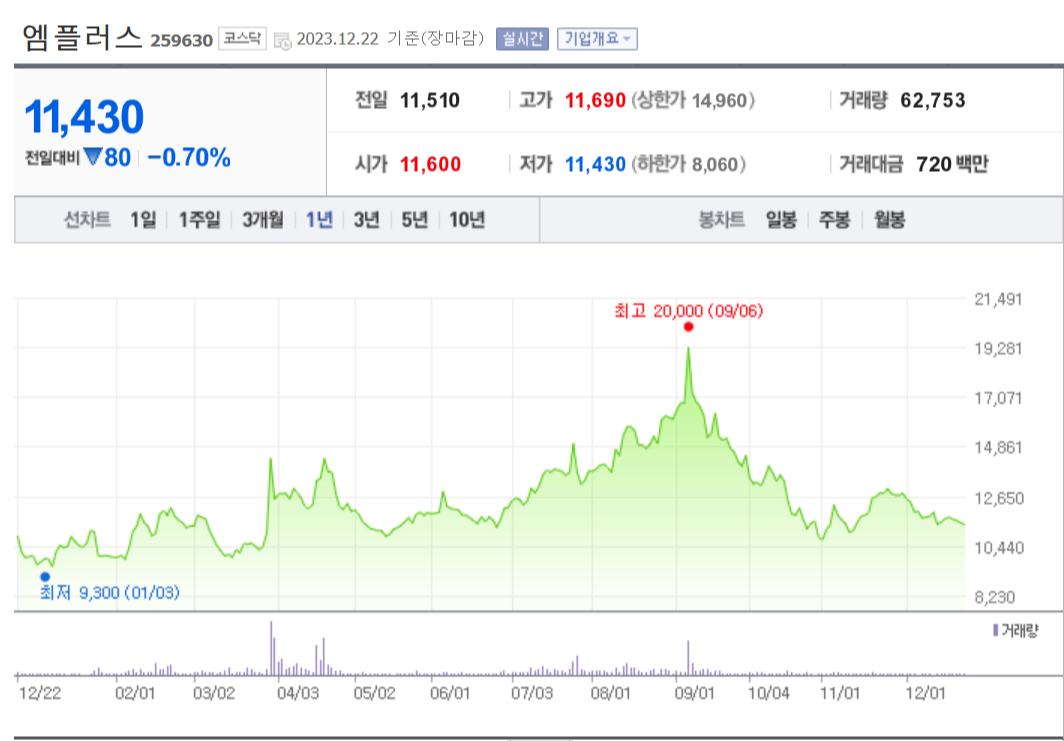Click the 11/01 date axis label
The width and height of the screenshot is (1064, 741).
coord(839,694)
